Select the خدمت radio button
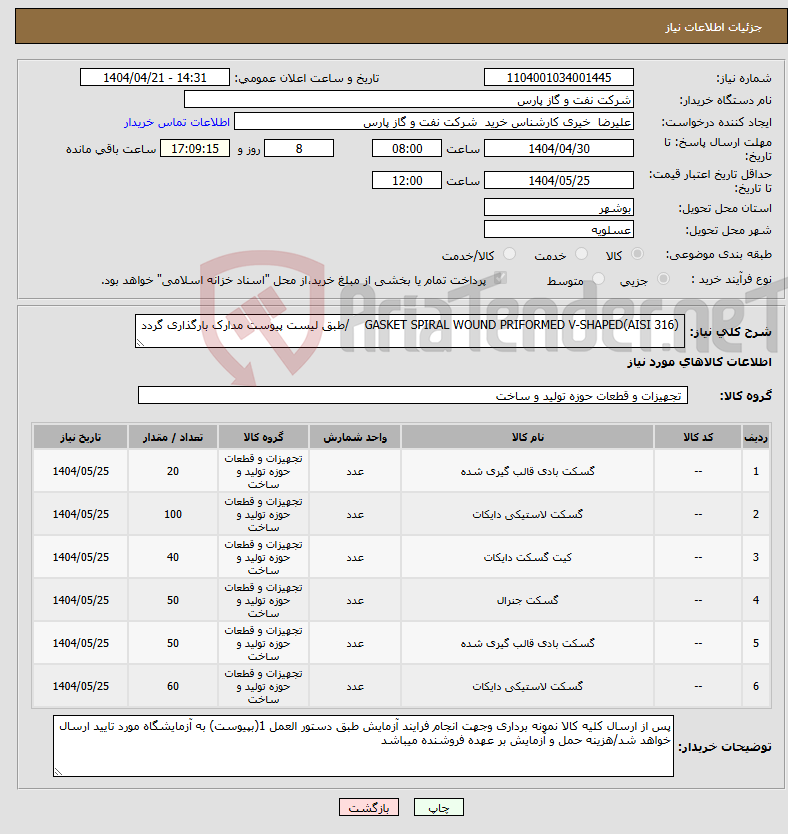 coord(582,254)
